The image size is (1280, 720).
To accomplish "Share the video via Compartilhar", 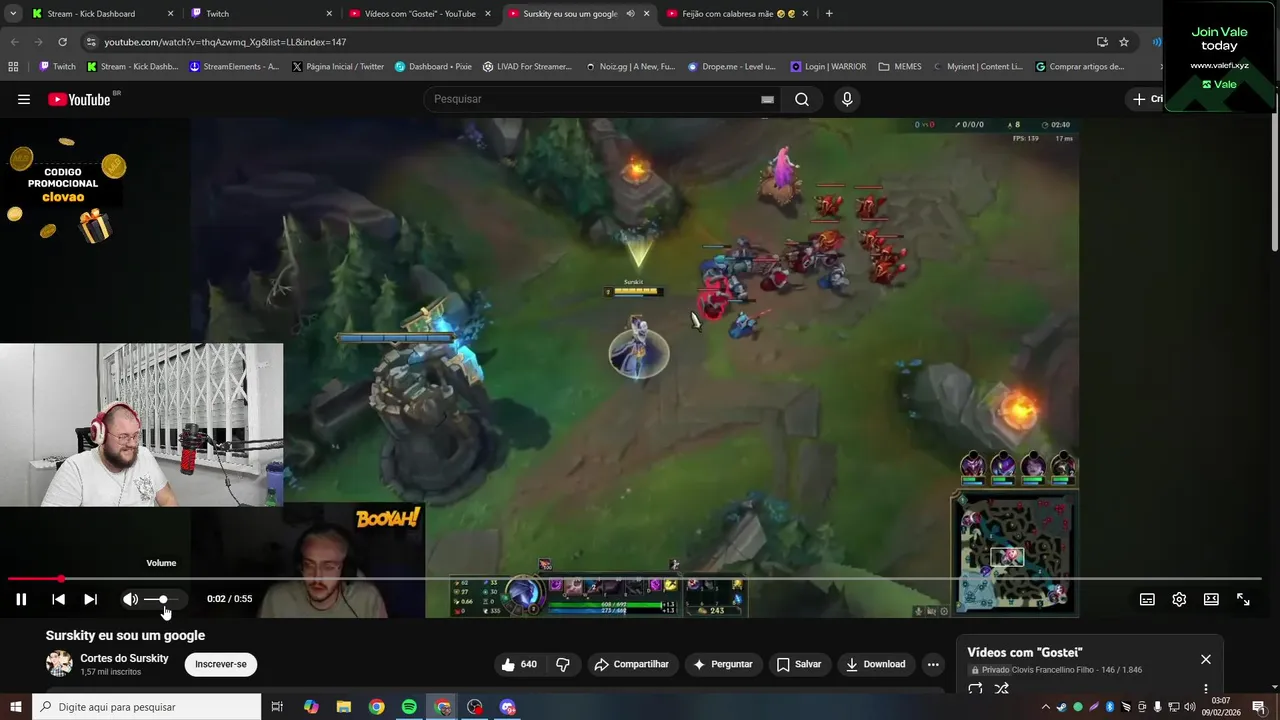I will [631, 664].
